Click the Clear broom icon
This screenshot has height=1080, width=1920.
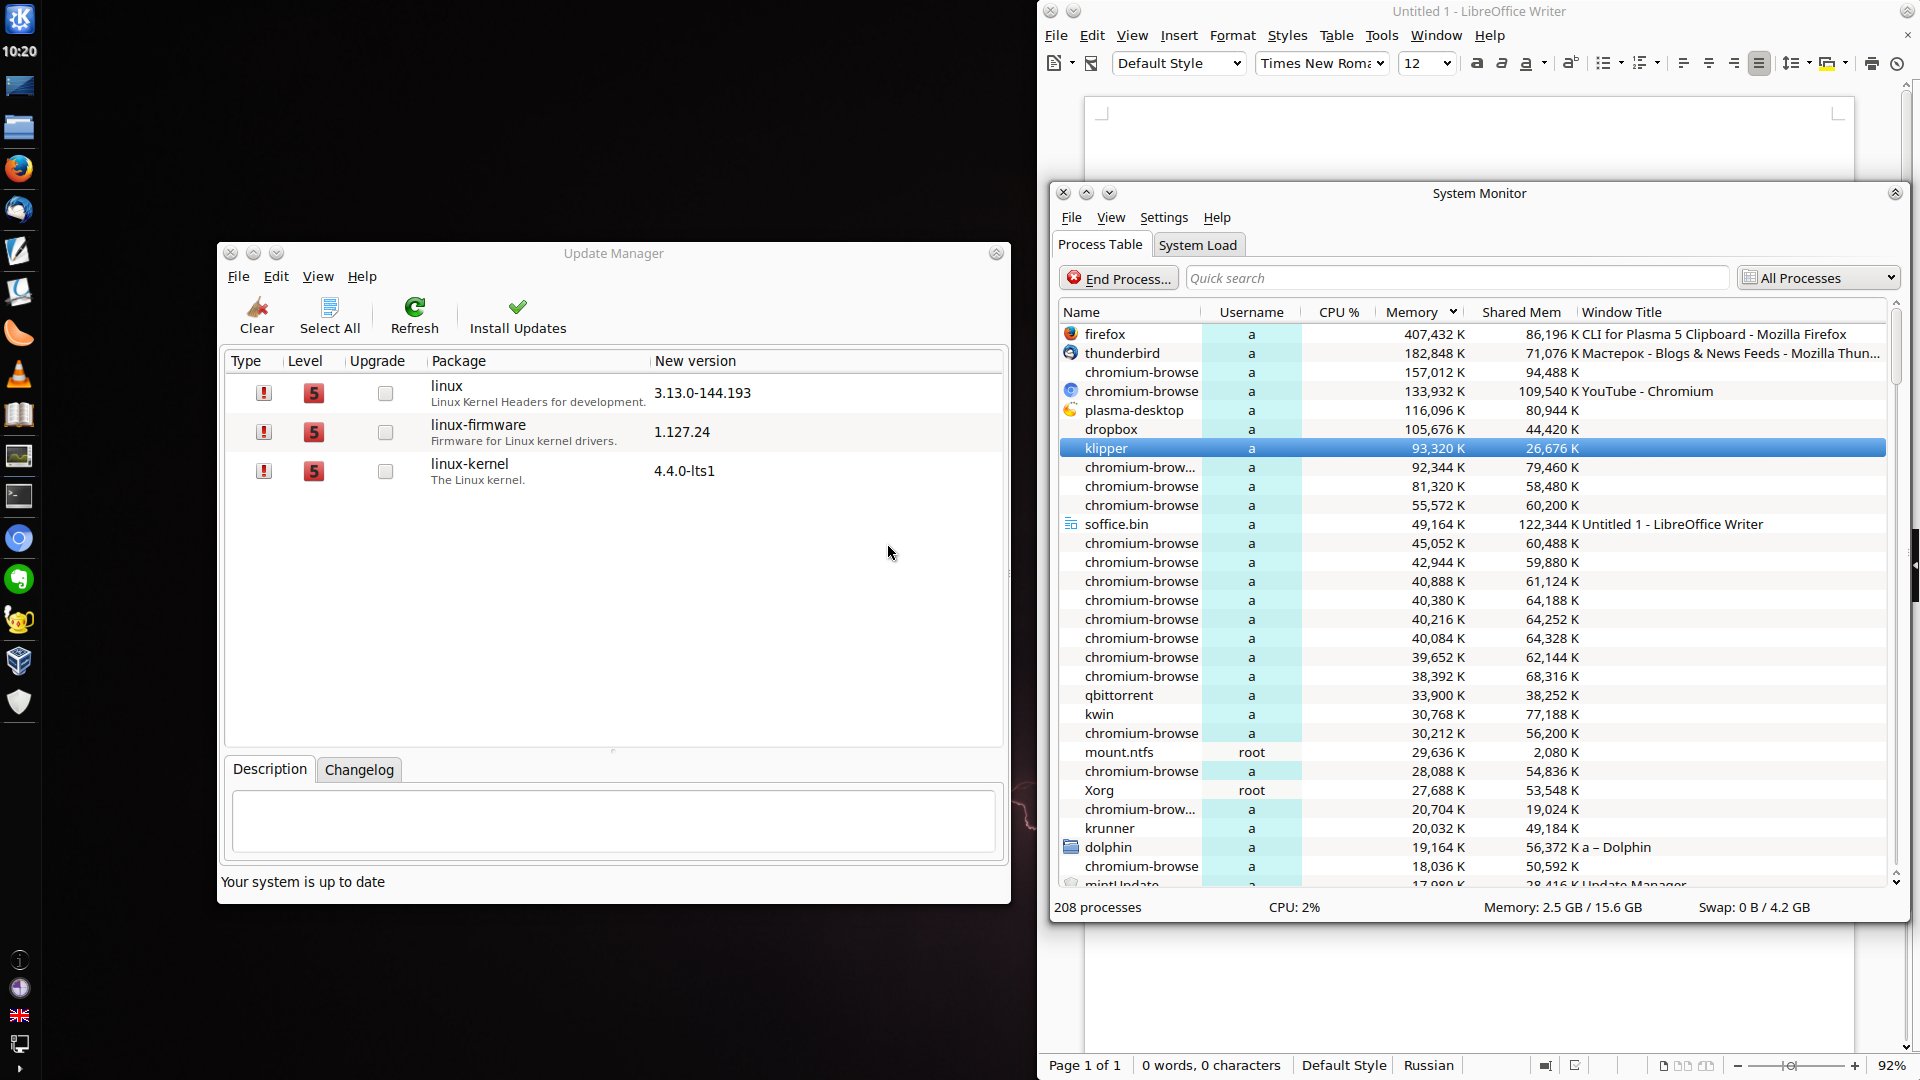pyautogui.click(x=257, y=307)
